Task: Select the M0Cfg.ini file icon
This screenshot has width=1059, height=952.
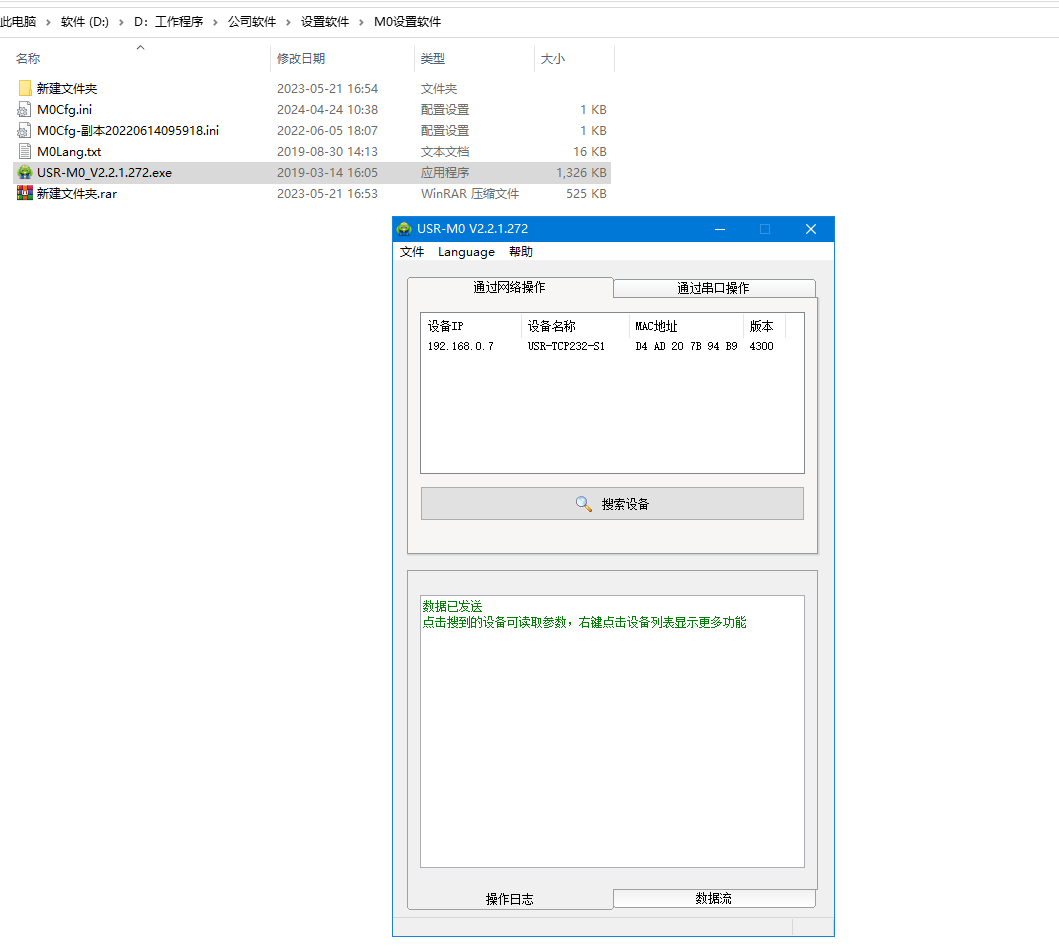Action: 25,109
